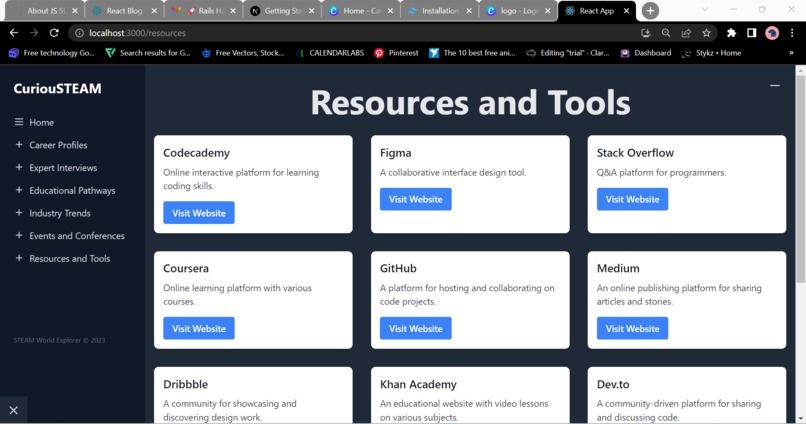Screen dimensions: 806x424
Task: Close the Rails tab
Action: coord(233,11)
